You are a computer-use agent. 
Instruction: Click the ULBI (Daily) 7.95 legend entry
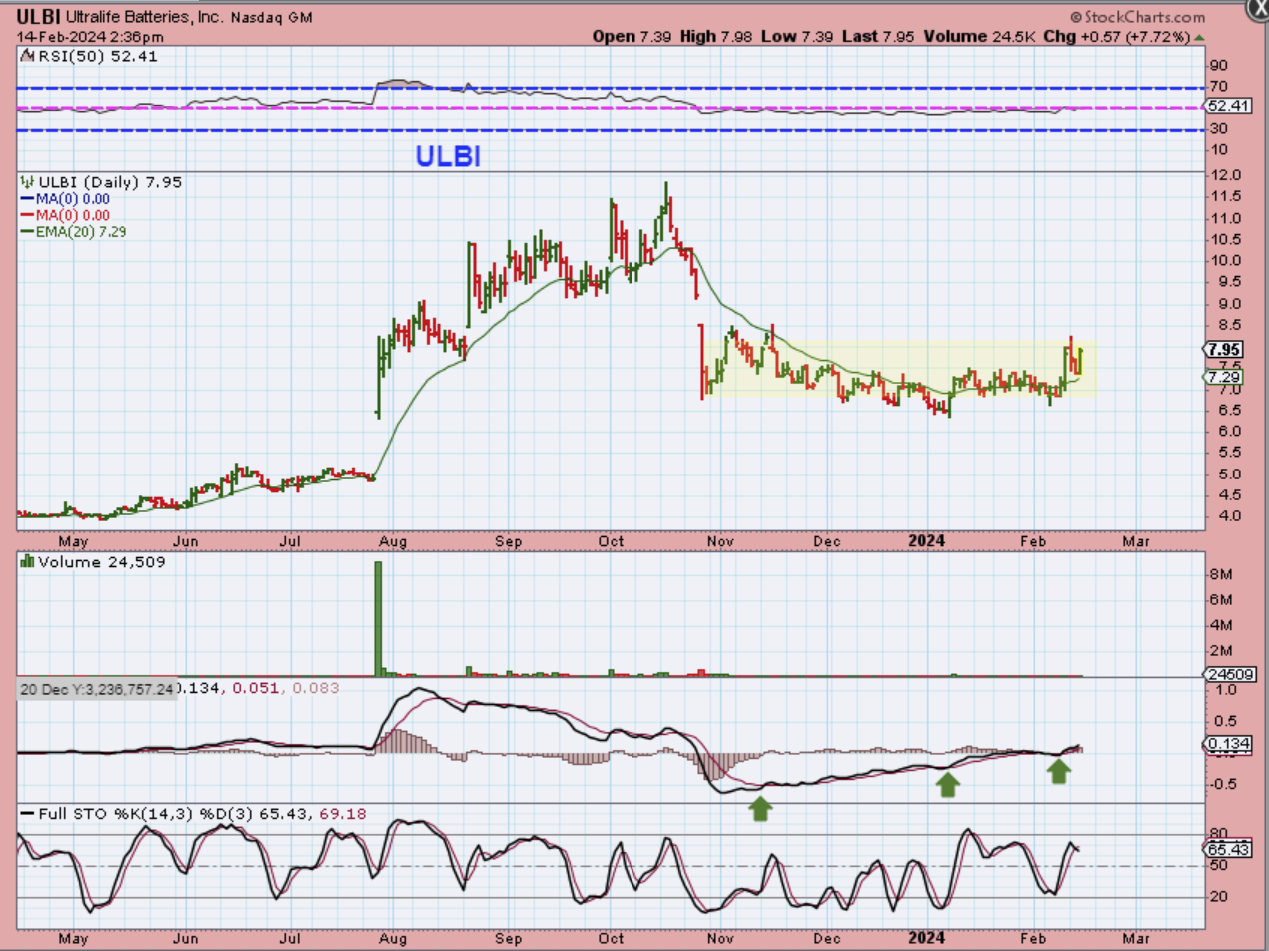110,183
